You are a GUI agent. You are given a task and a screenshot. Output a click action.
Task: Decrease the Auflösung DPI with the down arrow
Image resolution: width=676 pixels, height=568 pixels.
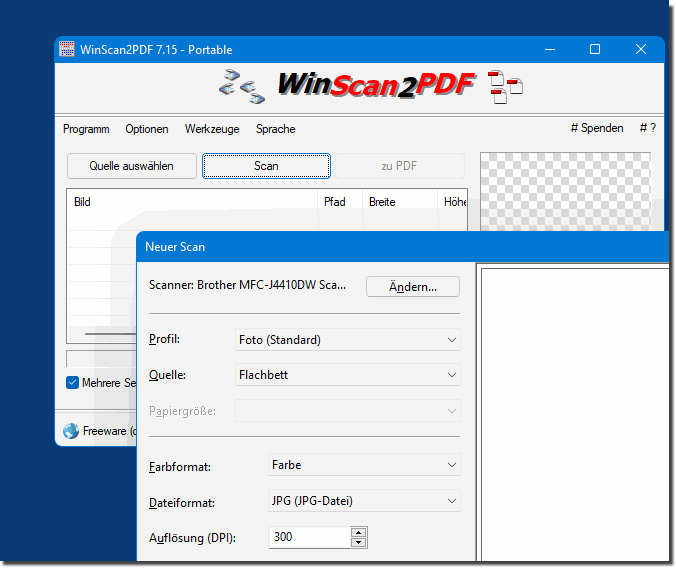pos(359,543)
